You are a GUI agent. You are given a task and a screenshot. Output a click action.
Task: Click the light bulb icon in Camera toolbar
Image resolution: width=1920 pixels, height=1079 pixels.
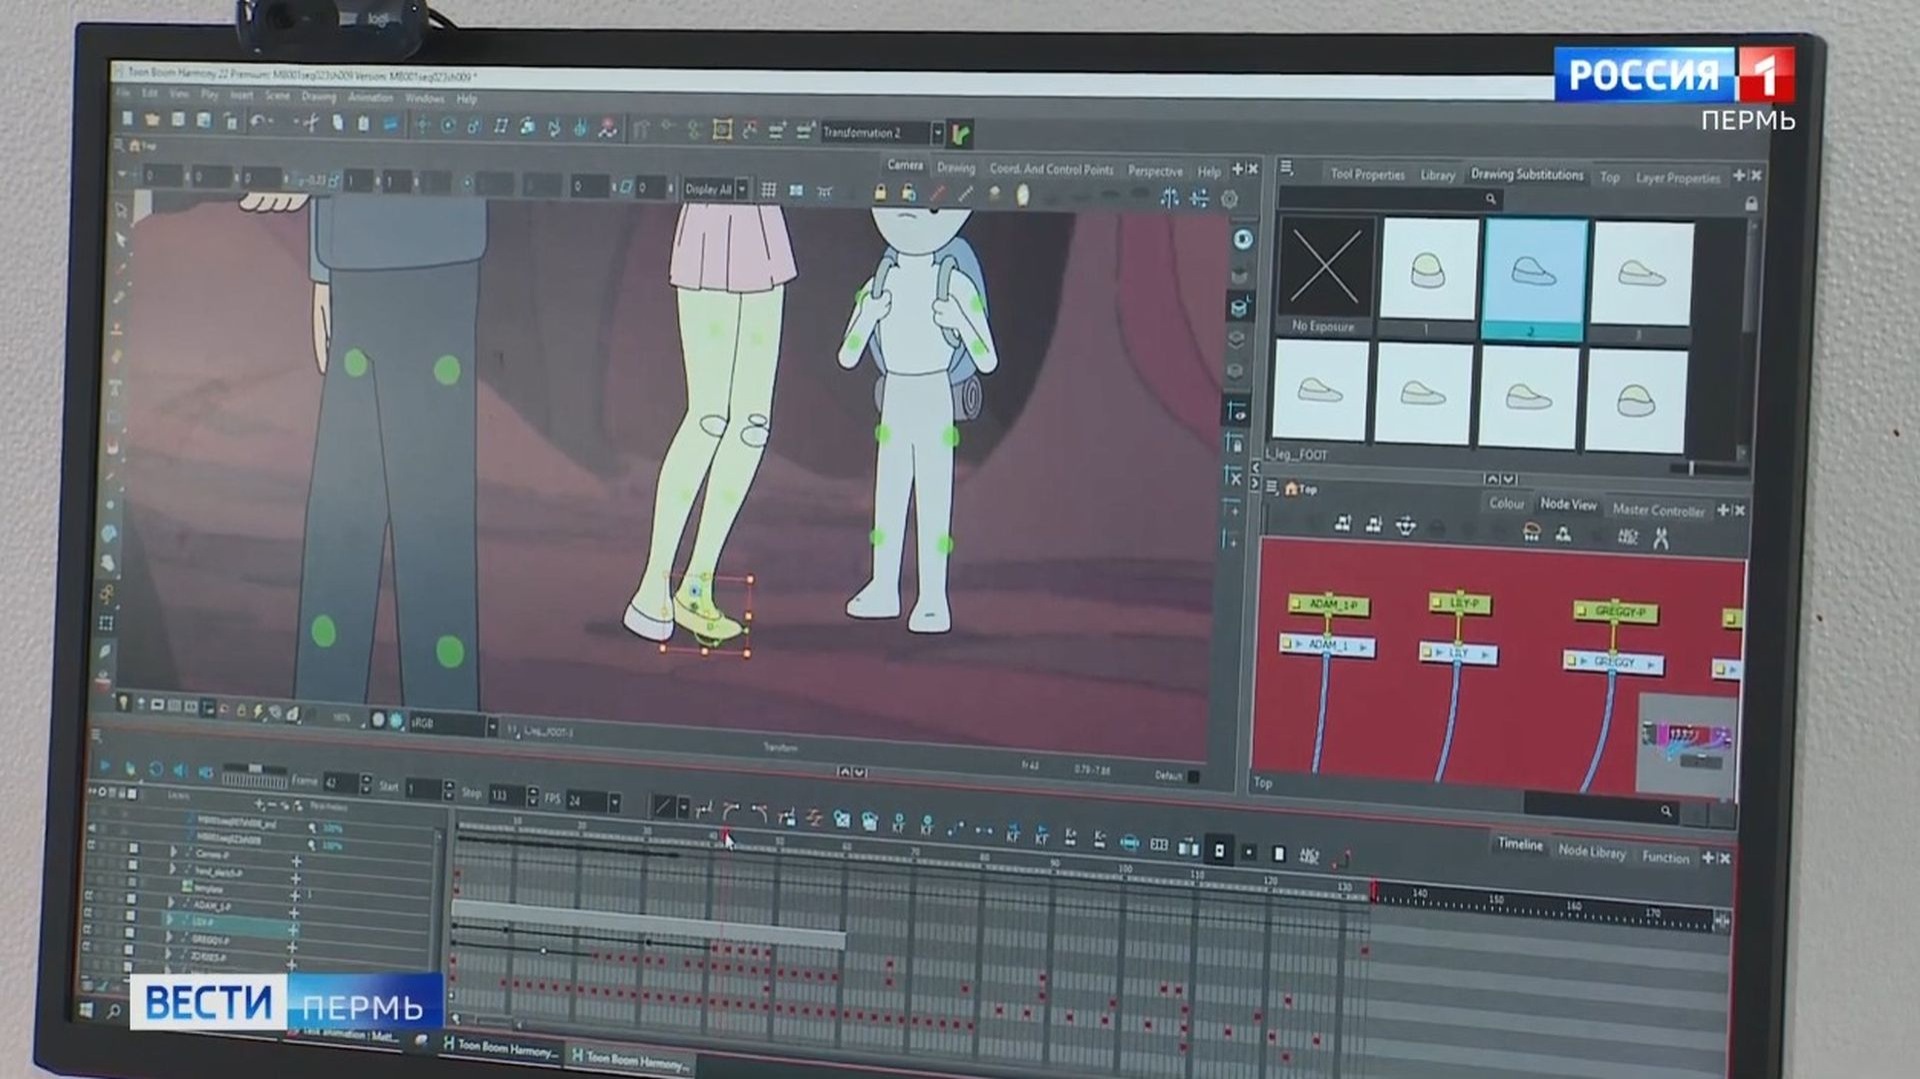(x=1022, y=195)
